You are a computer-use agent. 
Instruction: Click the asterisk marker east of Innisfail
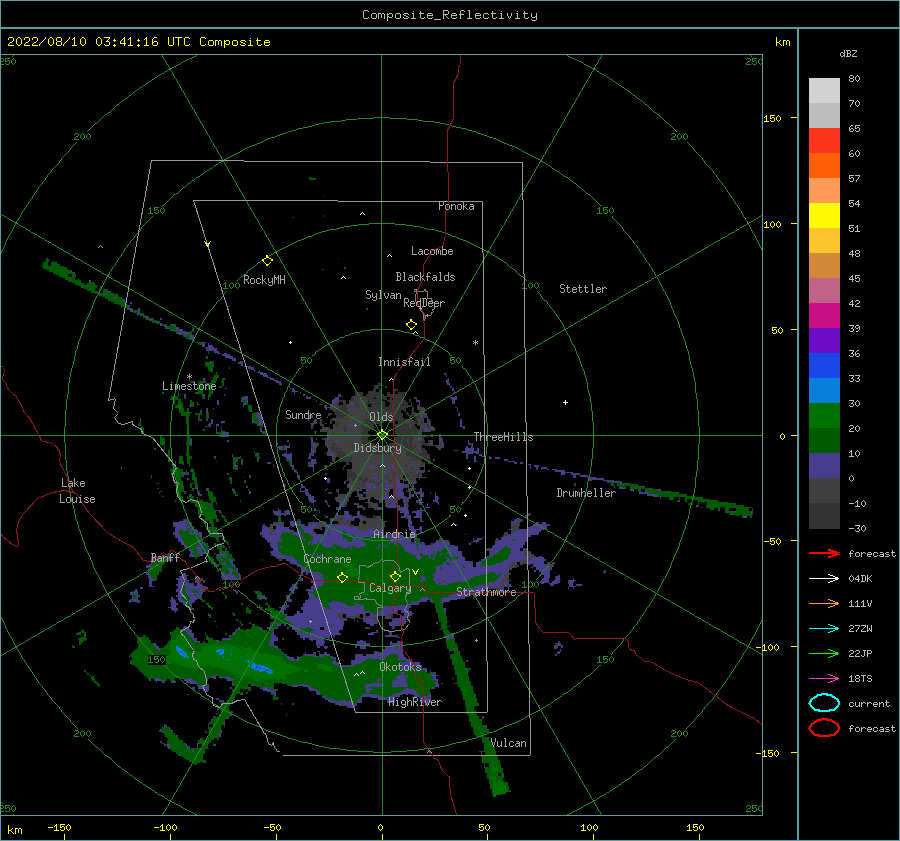coord(475,343)
